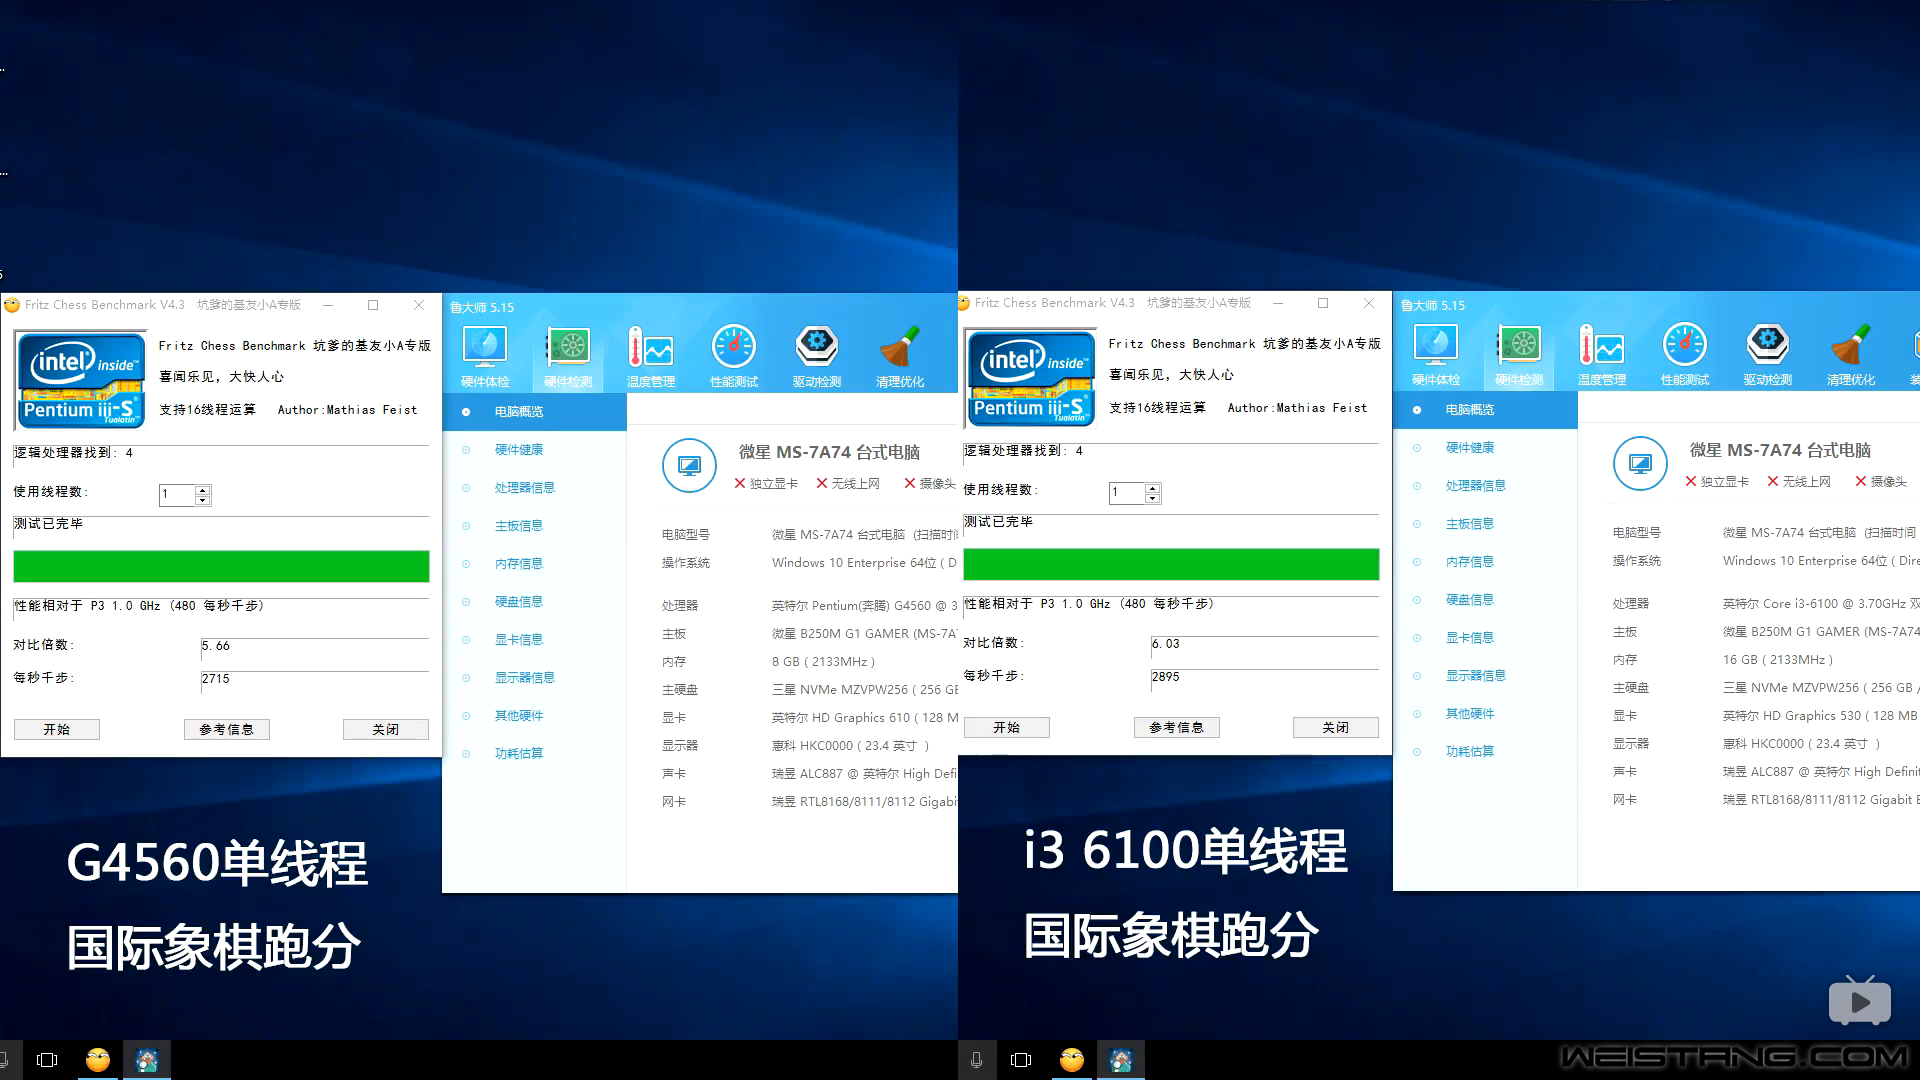1920x1080 pixels.
Task: Click the microphone icon on the i3 6100 screen's taskbar
Action: (x=976, y=1060)
